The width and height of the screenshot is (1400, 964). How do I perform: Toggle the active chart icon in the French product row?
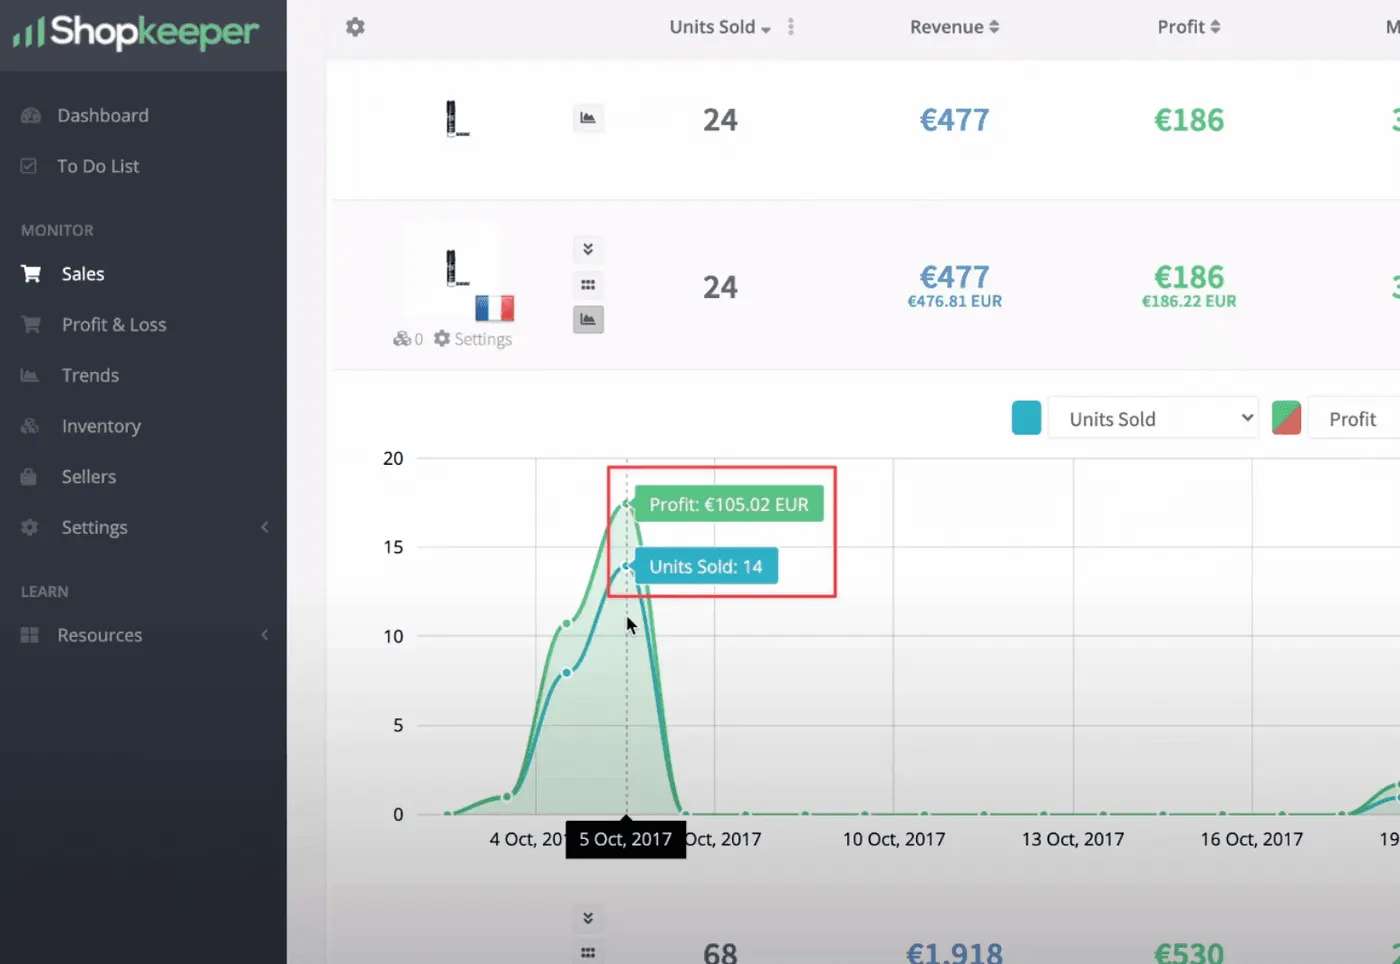[588, 319]
